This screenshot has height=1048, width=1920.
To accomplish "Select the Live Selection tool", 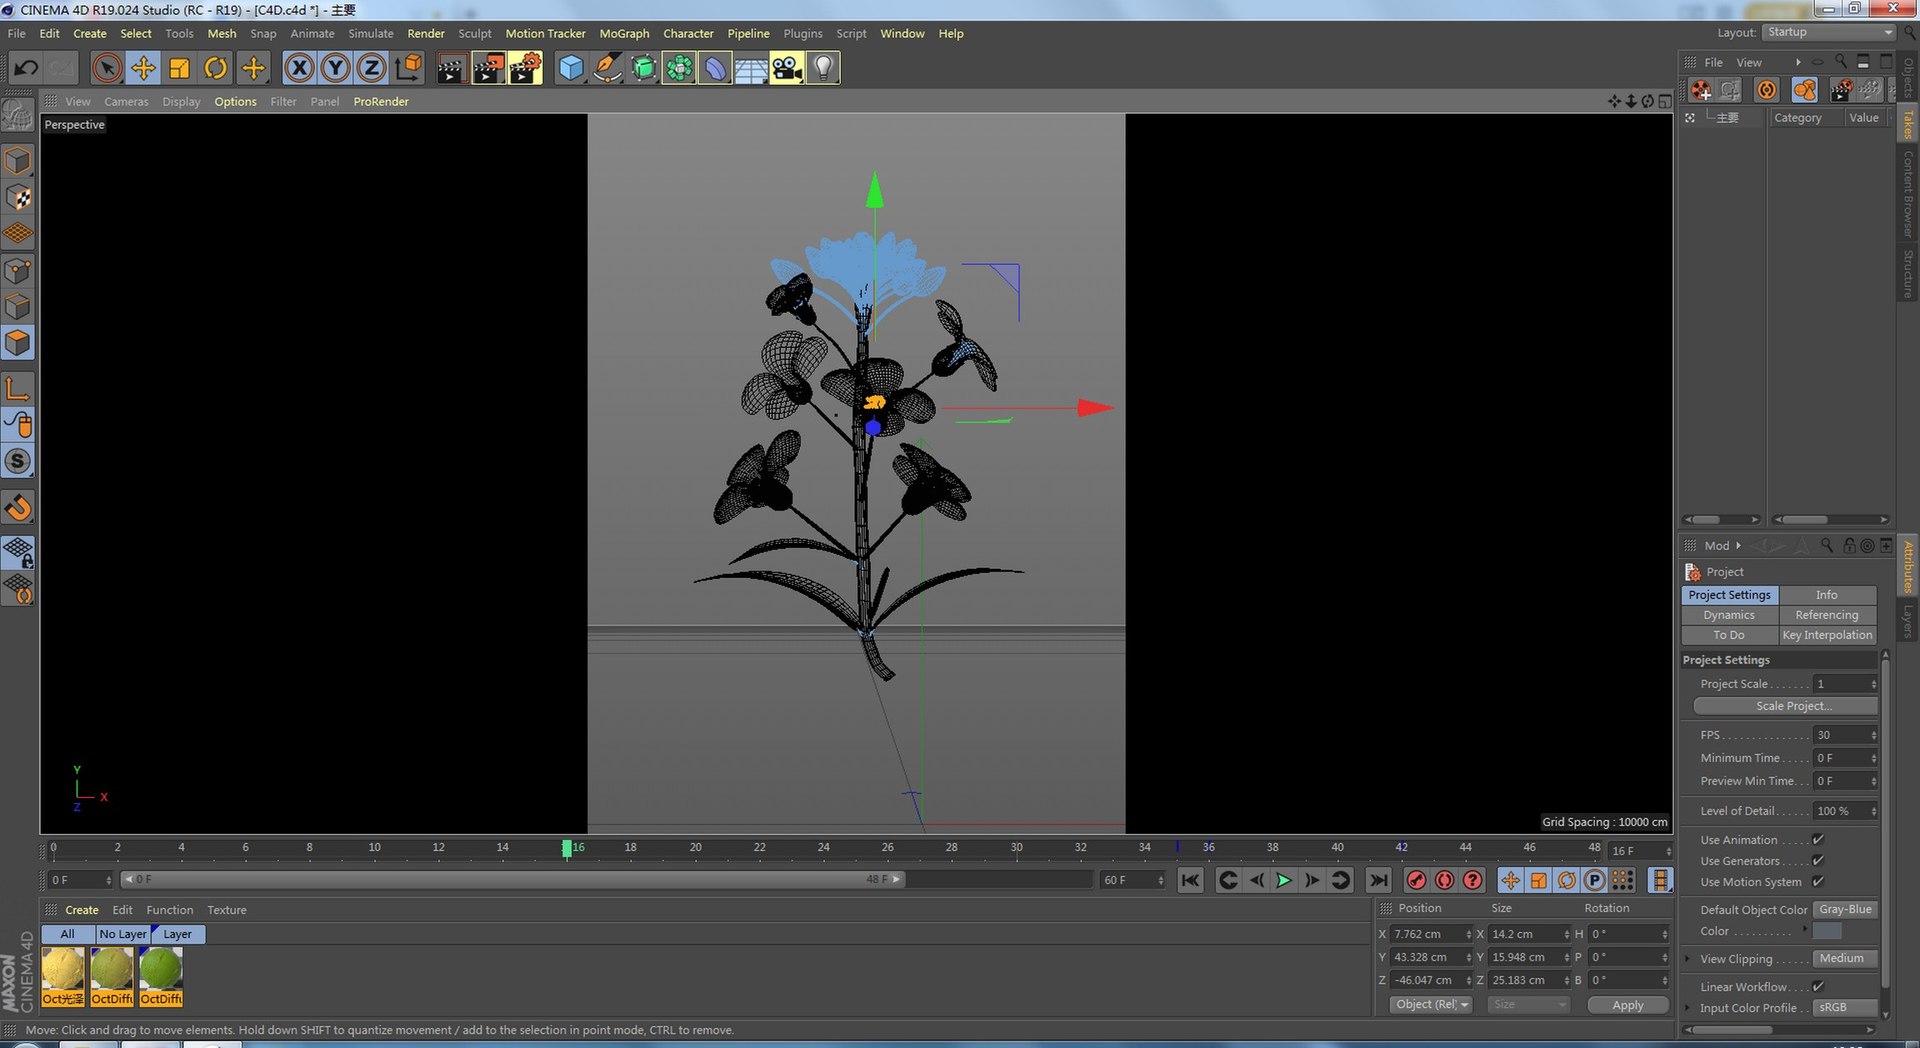I will click(x=107, y=68).
